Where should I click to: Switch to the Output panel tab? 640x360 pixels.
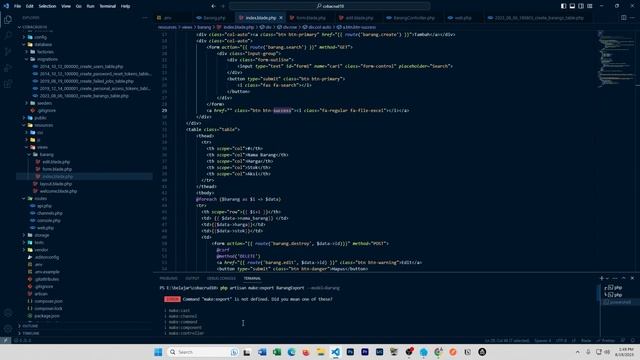(192, 278)
